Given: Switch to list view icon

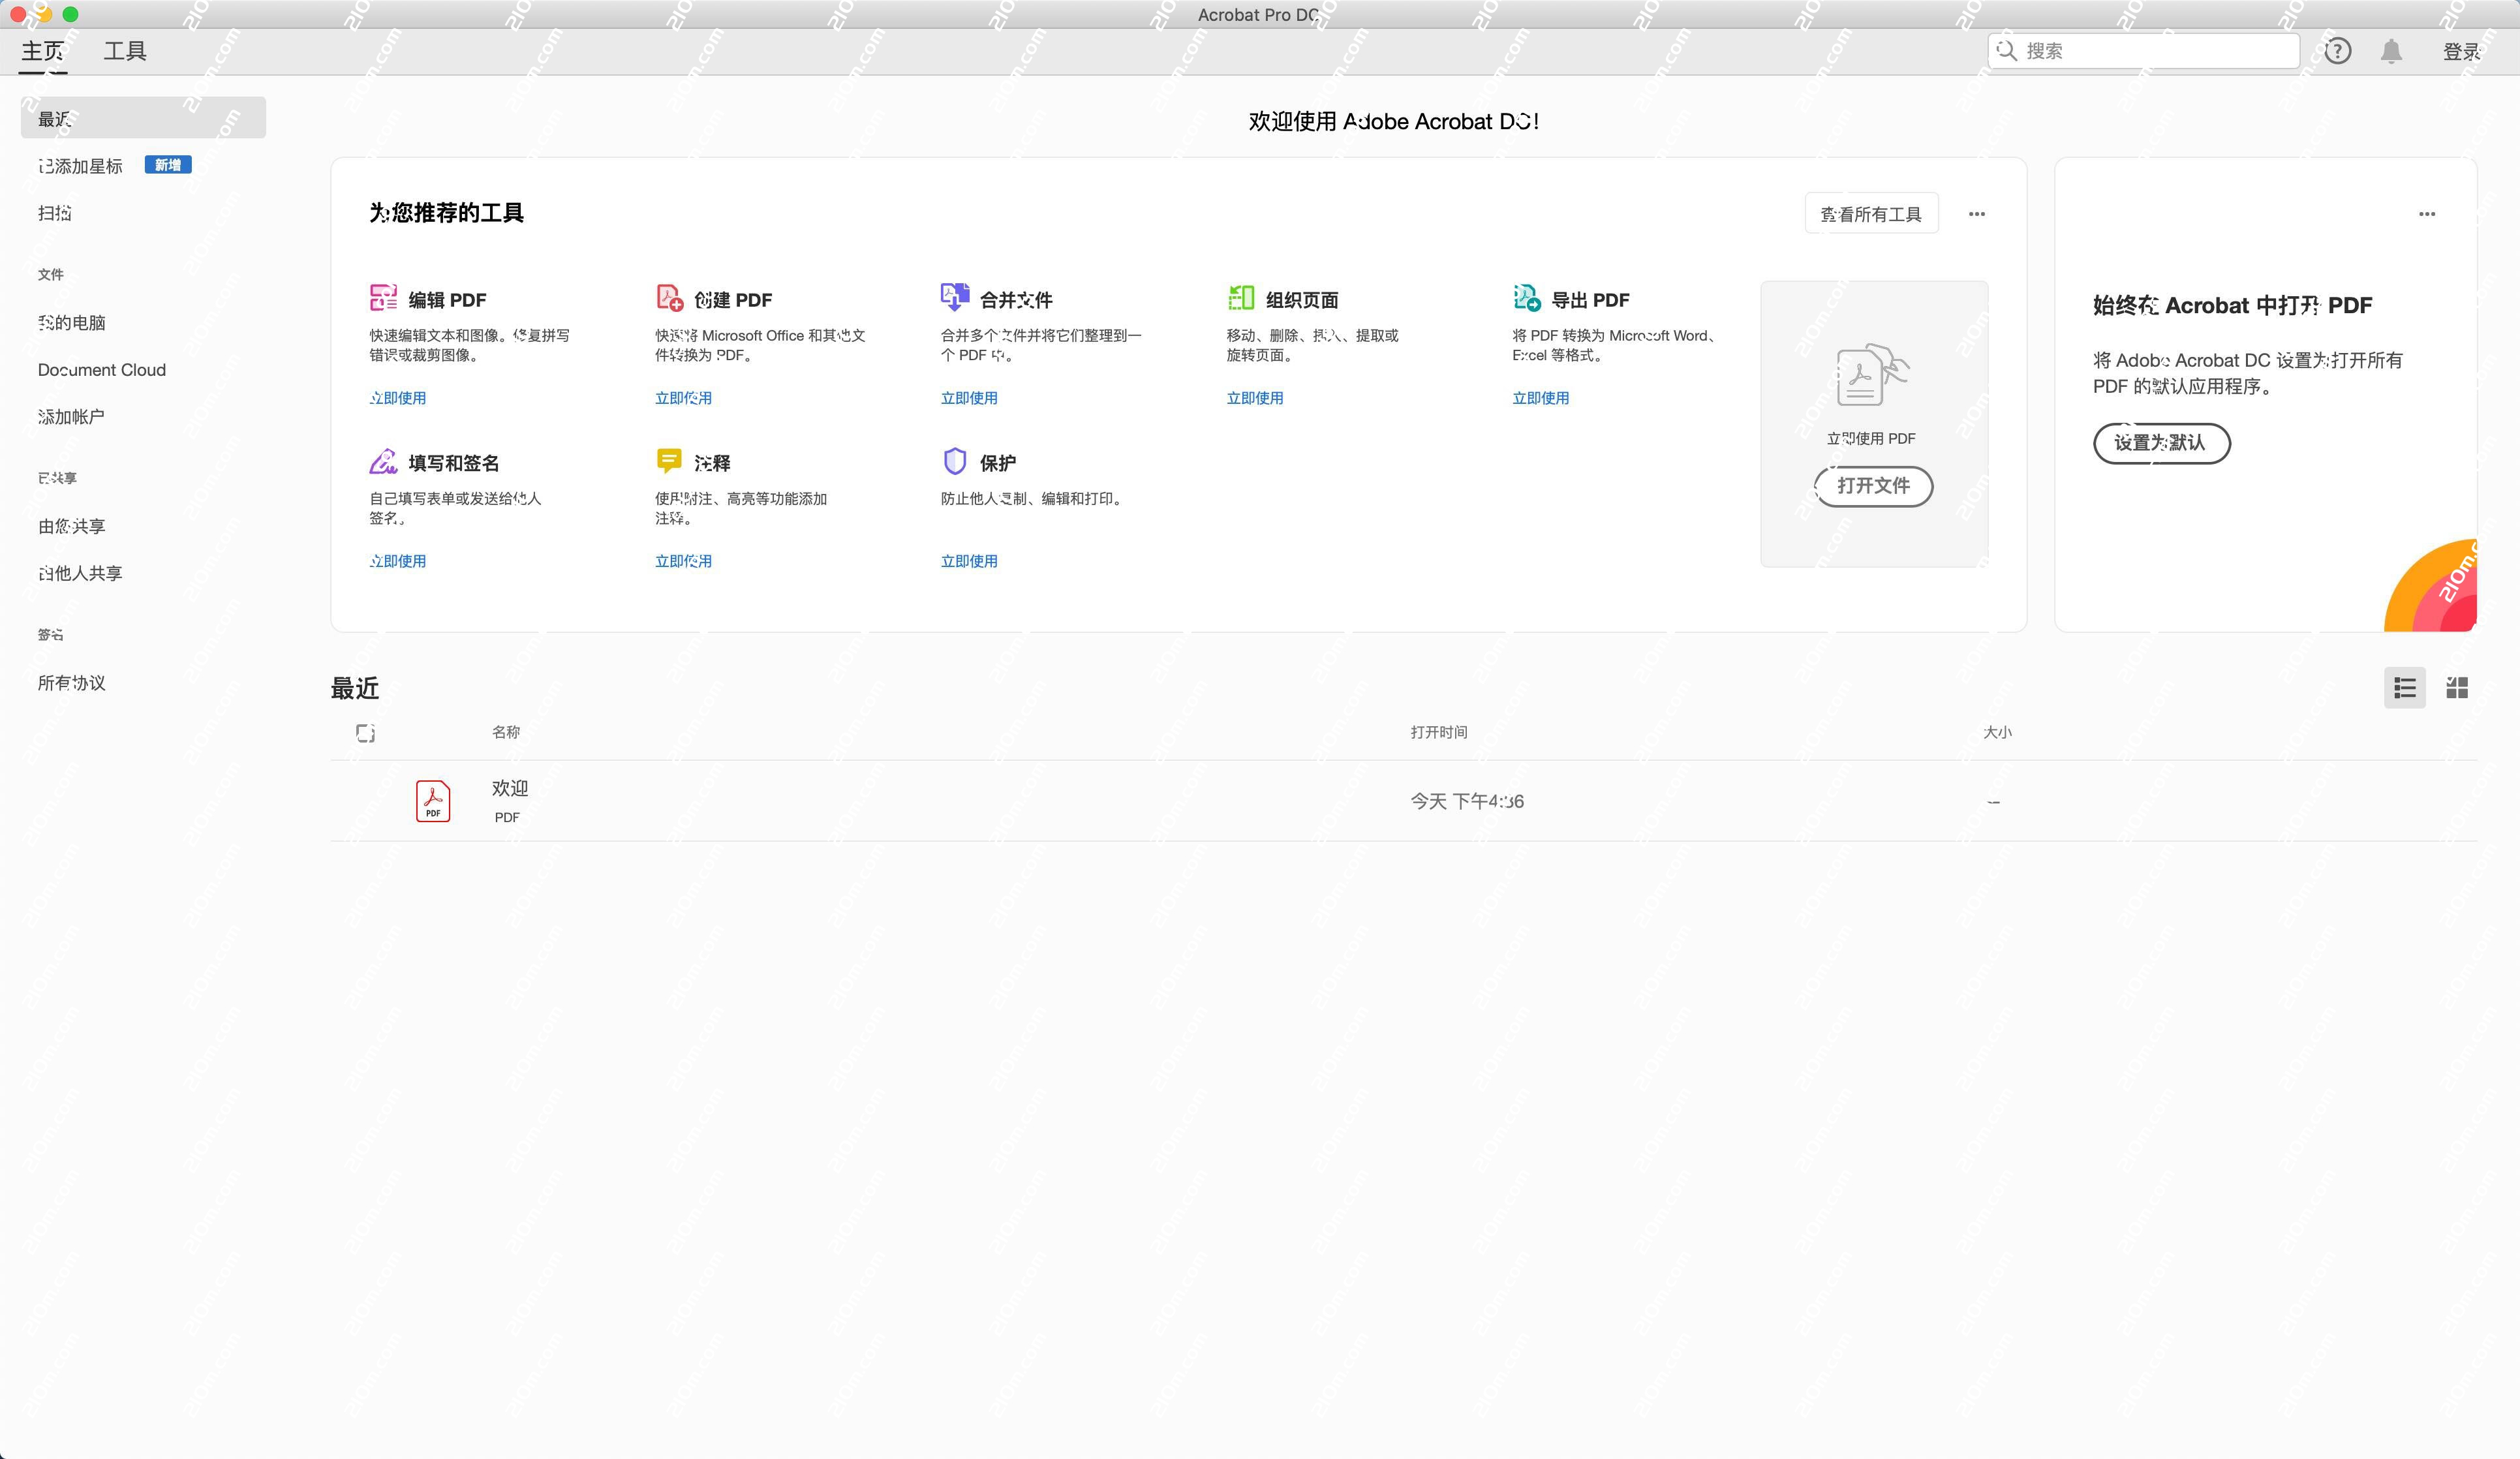Looking at the screenshot, I should click(x=2405, y=688).
